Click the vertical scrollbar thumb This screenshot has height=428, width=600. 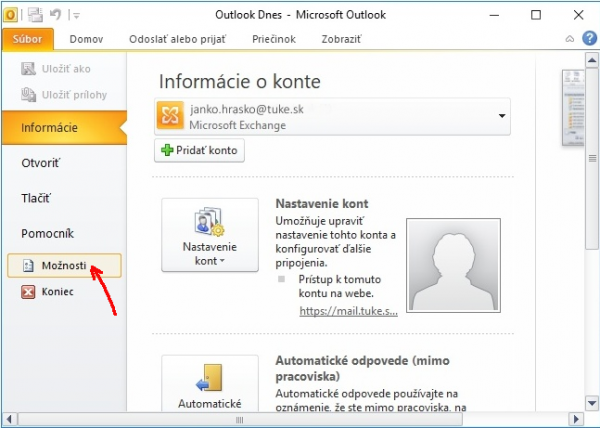[592, 158]
